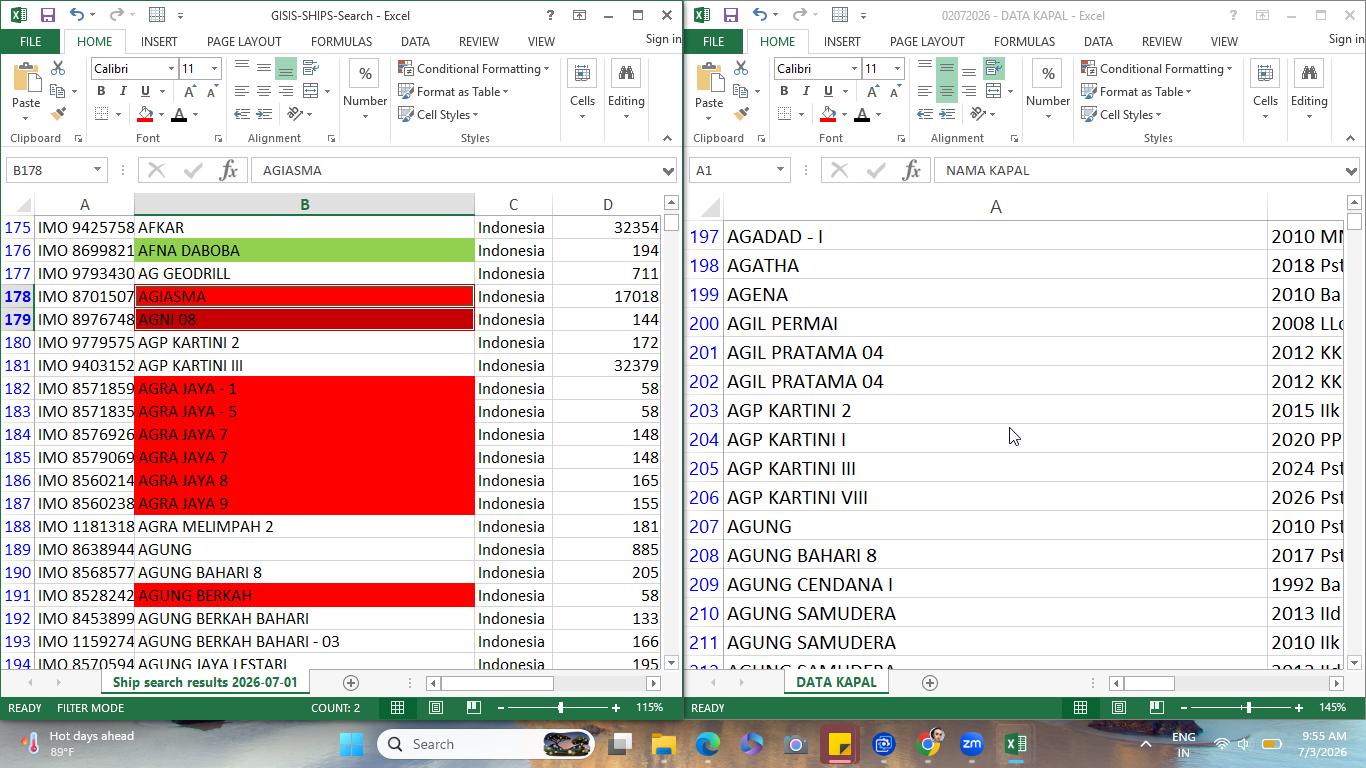This screenshot has width=1366, height=768.
Task: Toggle Underline in left Excel window
Action: 144,91
